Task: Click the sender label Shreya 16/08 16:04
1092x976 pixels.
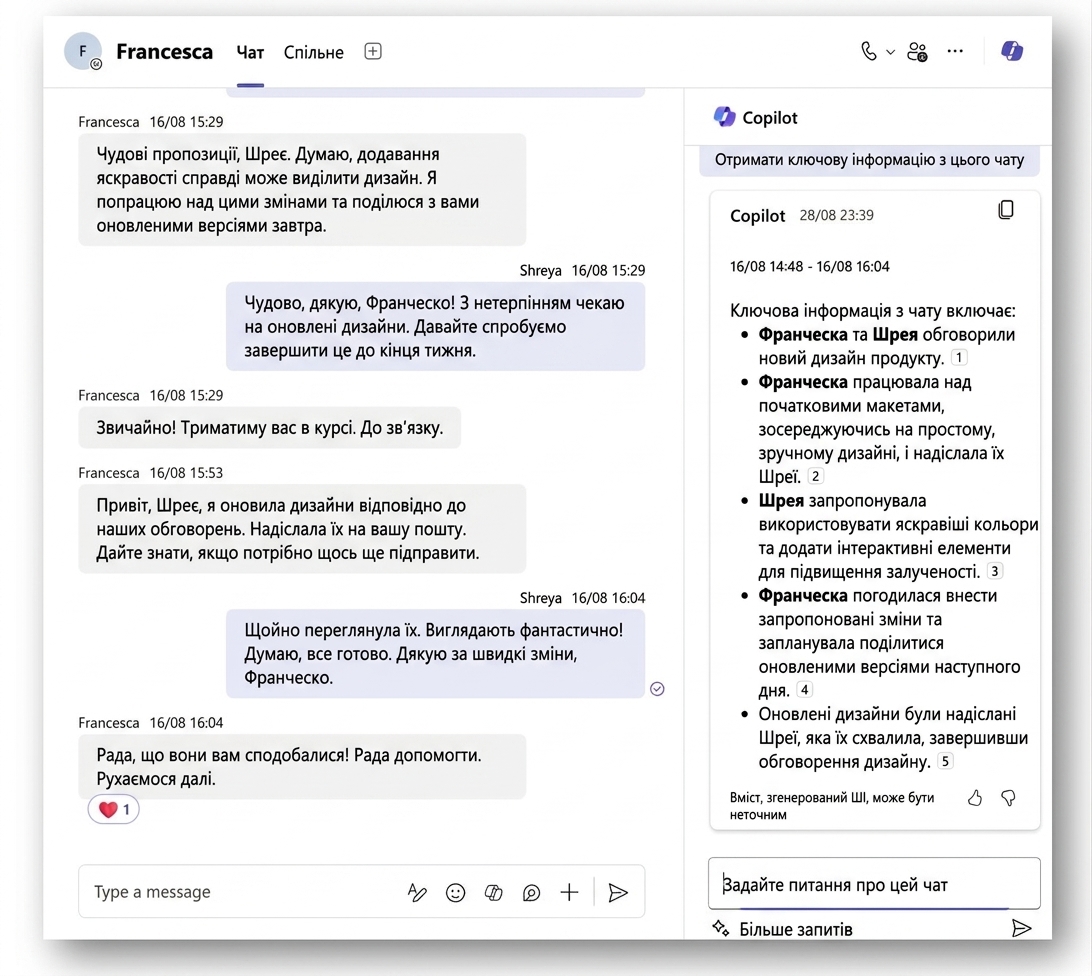Action: [582, 598]
